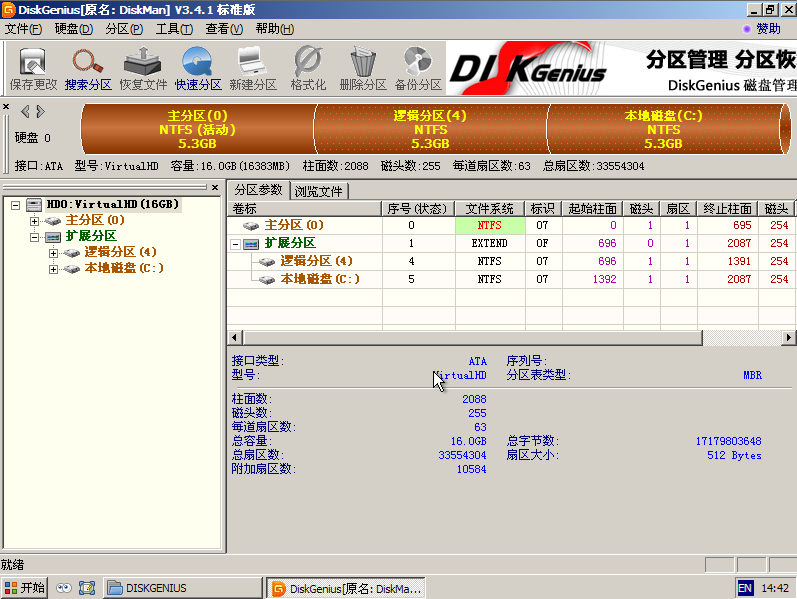Expand the 逻辑分区(4) tree node

tap(53, 253)
